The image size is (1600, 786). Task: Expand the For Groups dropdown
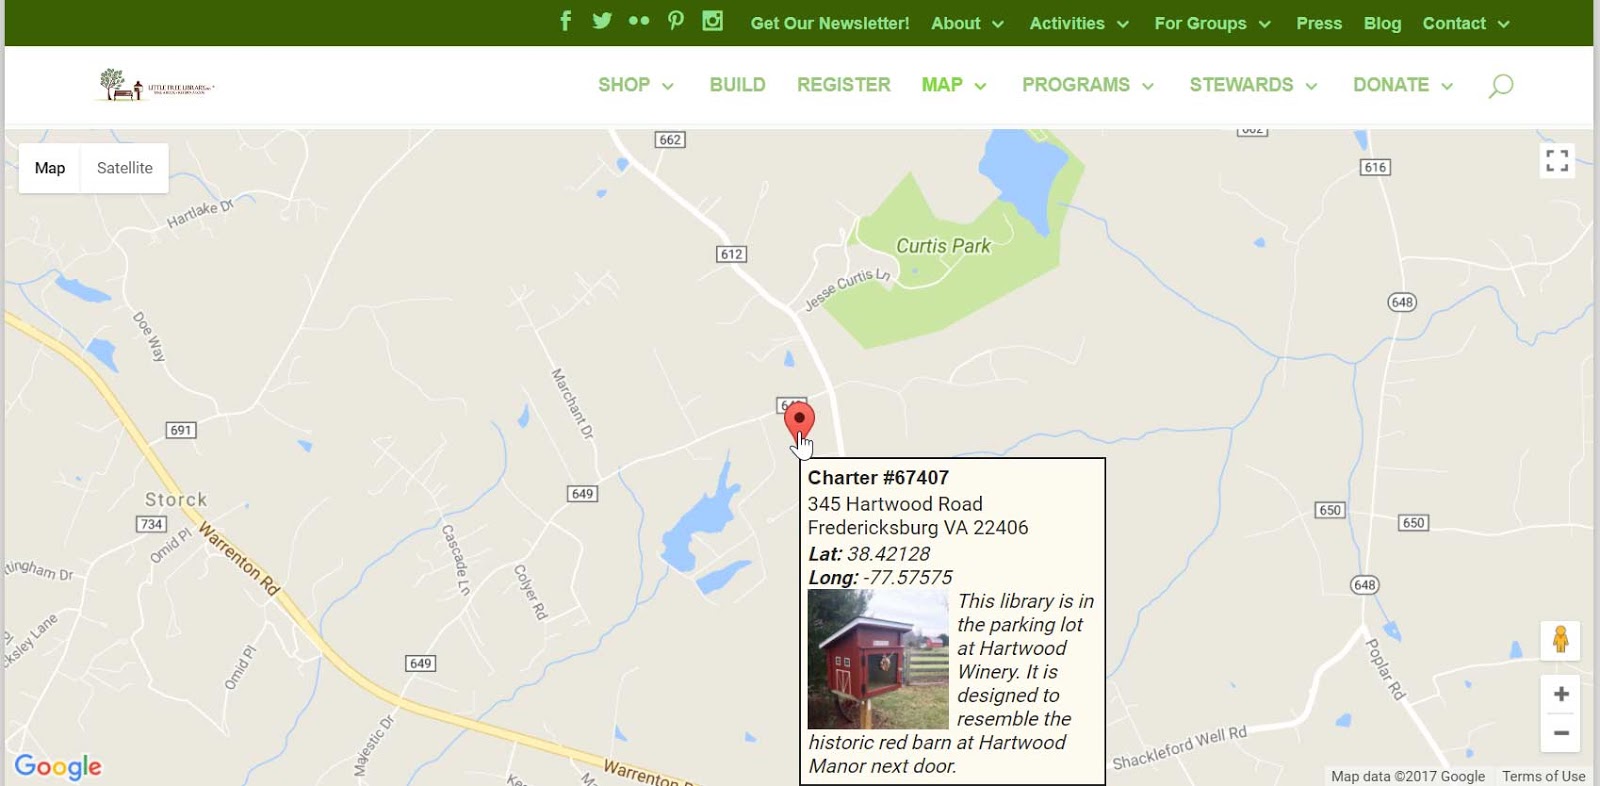(x=1212, y=23)
